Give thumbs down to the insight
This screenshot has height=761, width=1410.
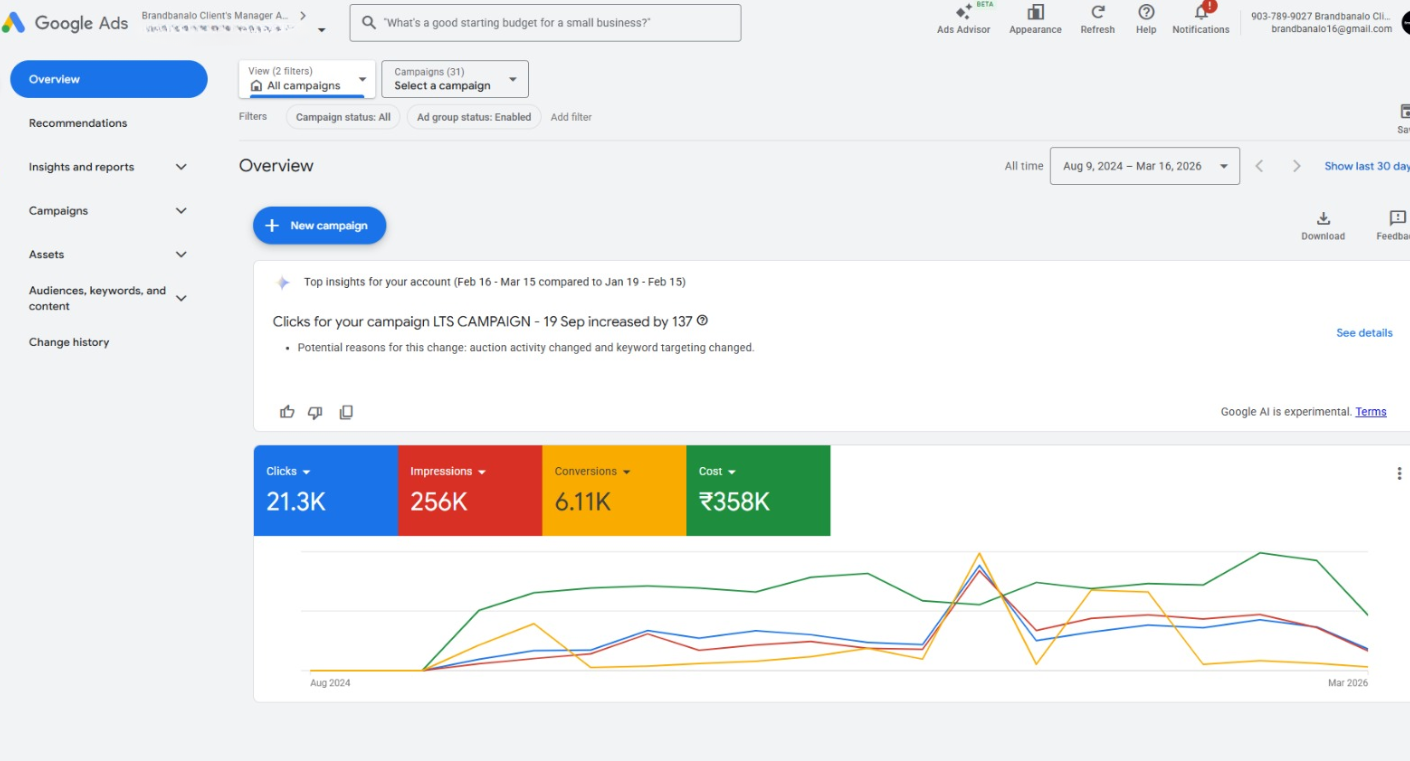click(315, 412)
